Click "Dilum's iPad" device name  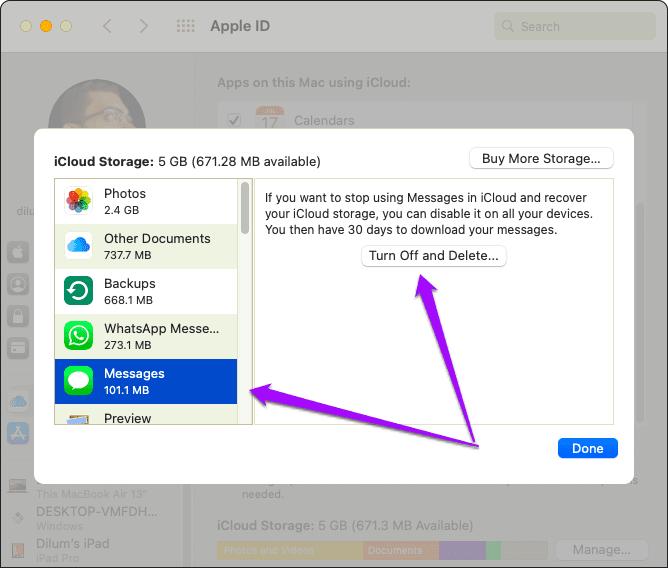pos(73,543)
